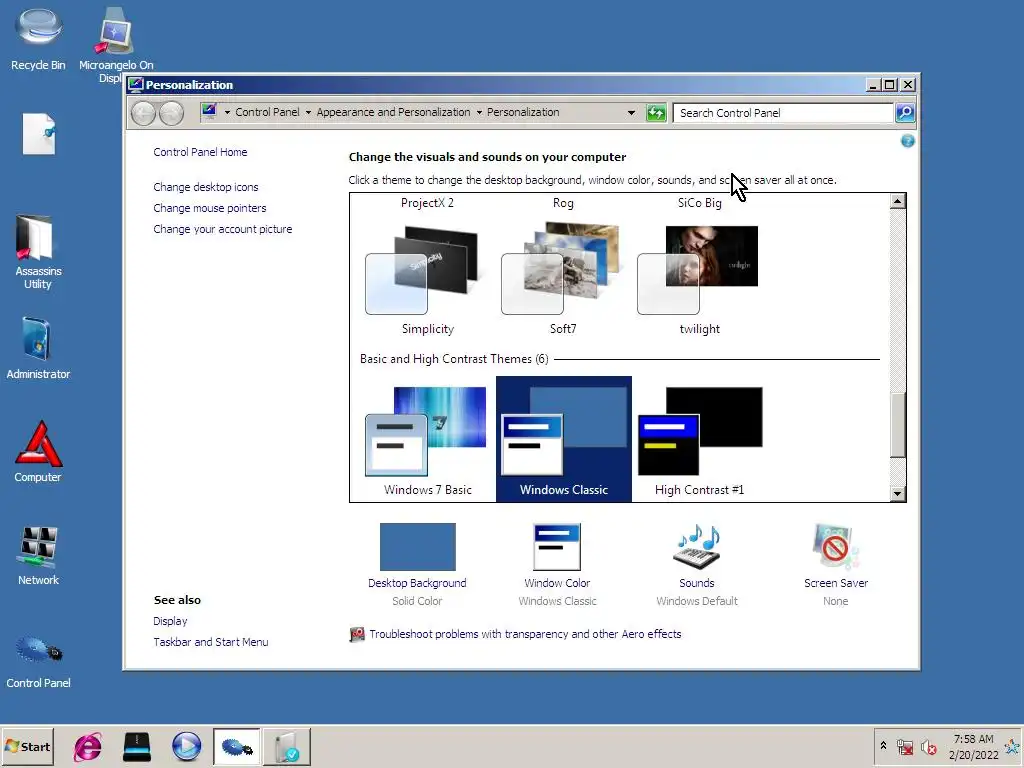Viewport: 1024px width, 768px height.
Task: Click the Control Panel taskbar button
Action: tap(236, 746)
